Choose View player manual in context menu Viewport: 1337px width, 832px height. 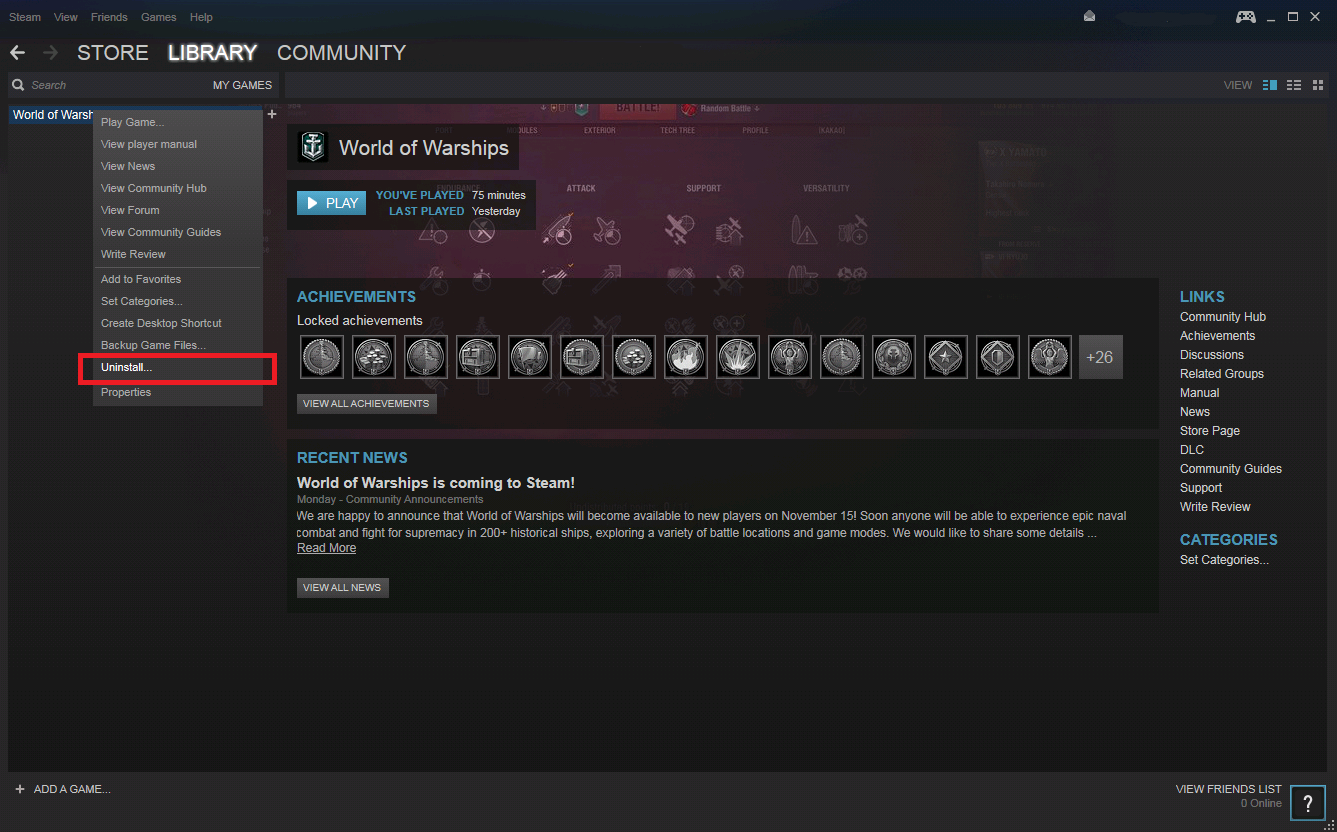178,144
